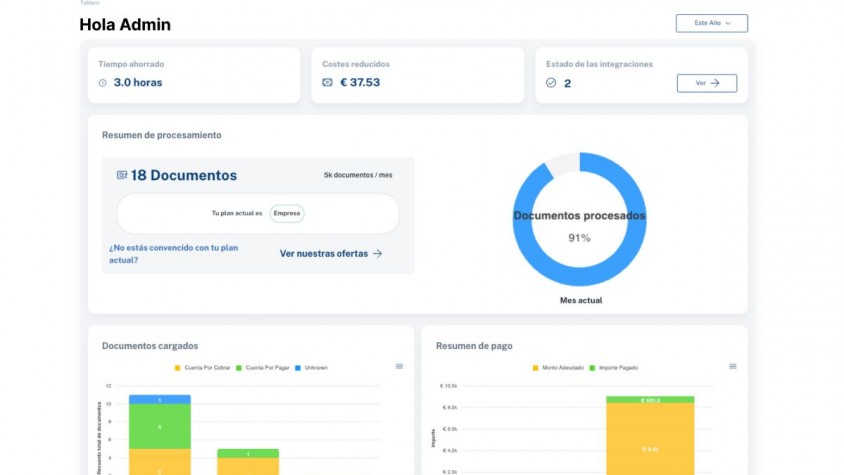Click the money icon beside € 37.53
844x475 pixels.
(327, 82)
